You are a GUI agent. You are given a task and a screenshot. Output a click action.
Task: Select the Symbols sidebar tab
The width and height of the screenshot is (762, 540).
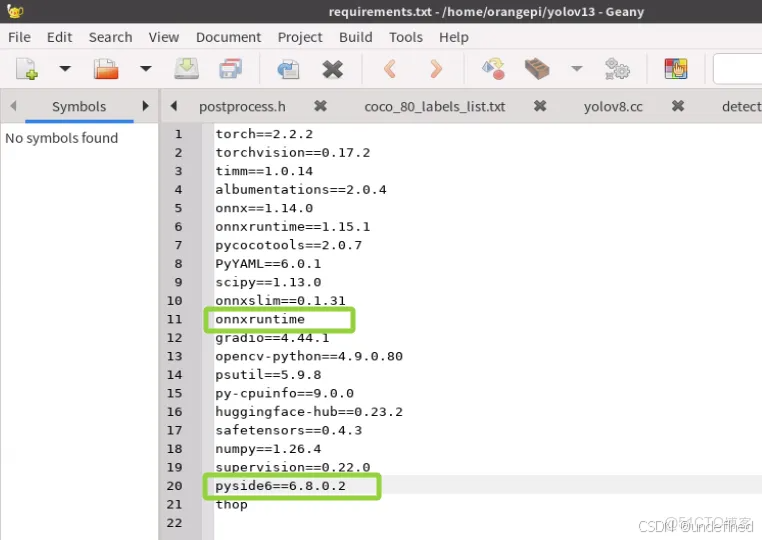click(79, 106)
